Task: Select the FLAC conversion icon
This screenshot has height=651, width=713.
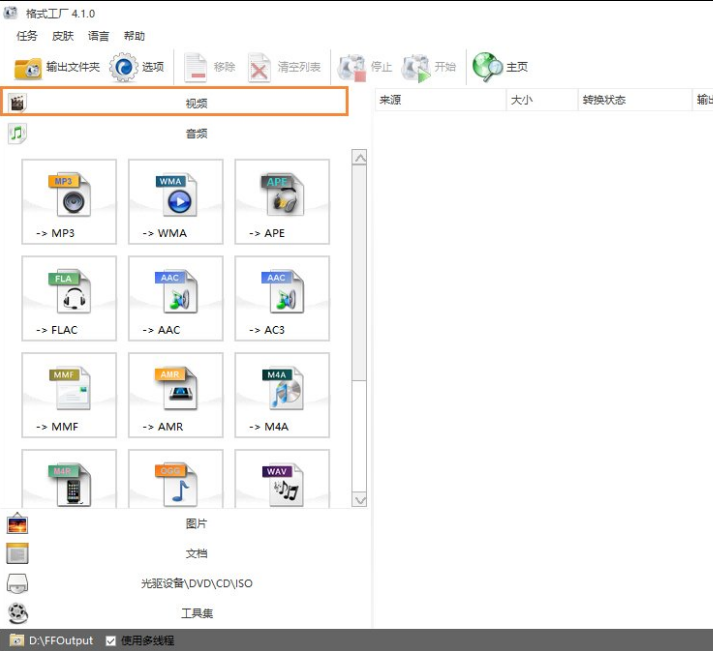Action: (69, 298)
